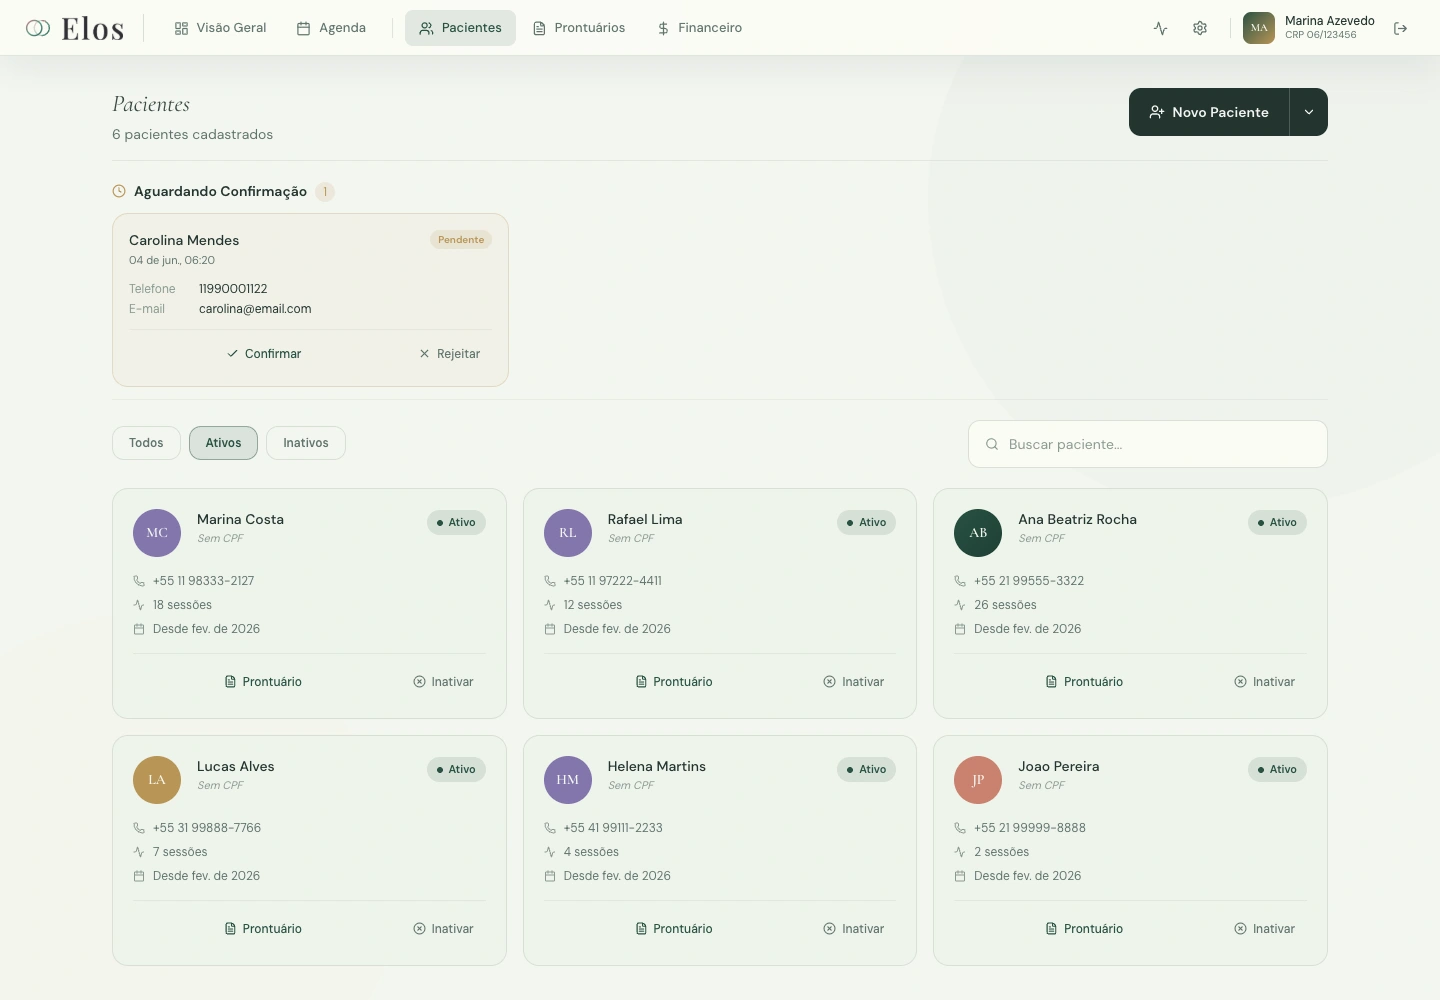Click Ana Beatriz Rocha AB avatar

978,533
